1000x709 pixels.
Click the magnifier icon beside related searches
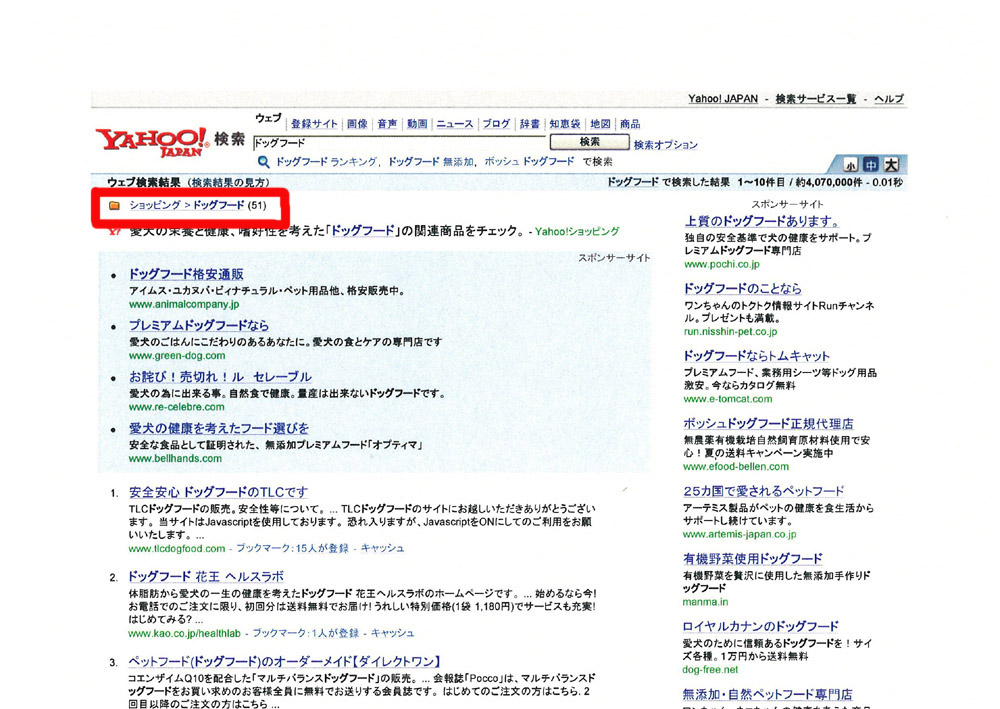click(x=263, y=162)
